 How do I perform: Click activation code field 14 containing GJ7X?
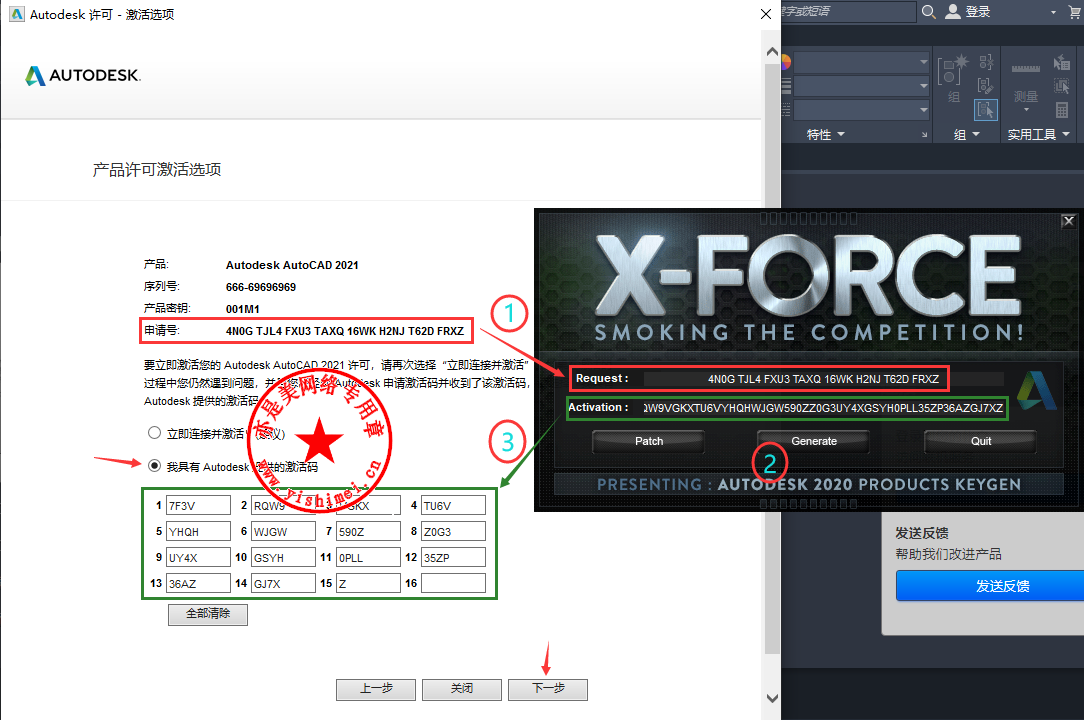point(283,583)
